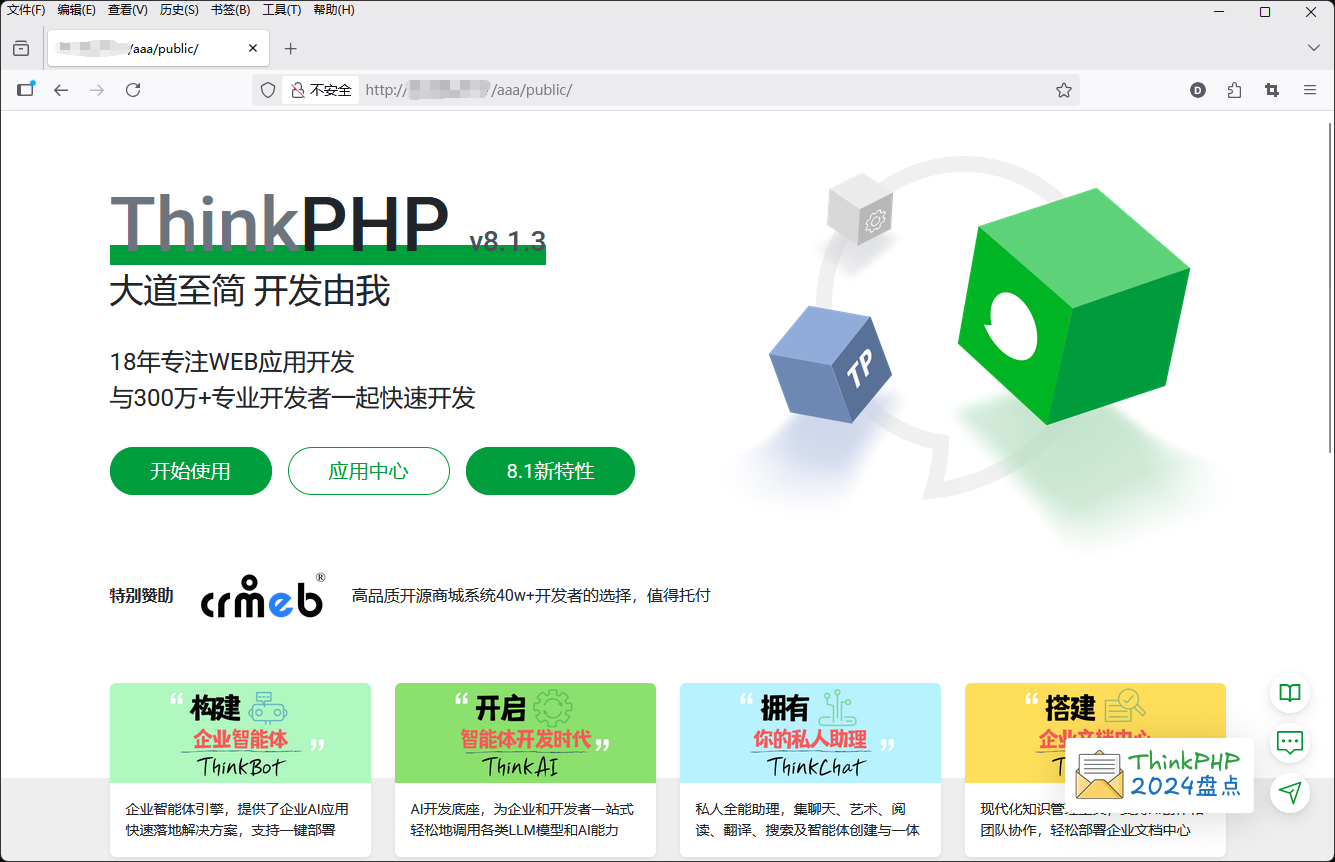
Task: Minimize the browser window
Action: tap(1218, 12)
